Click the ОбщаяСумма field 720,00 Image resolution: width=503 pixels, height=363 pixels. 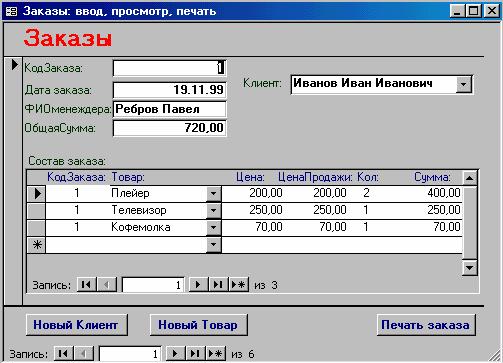point(169,128)
